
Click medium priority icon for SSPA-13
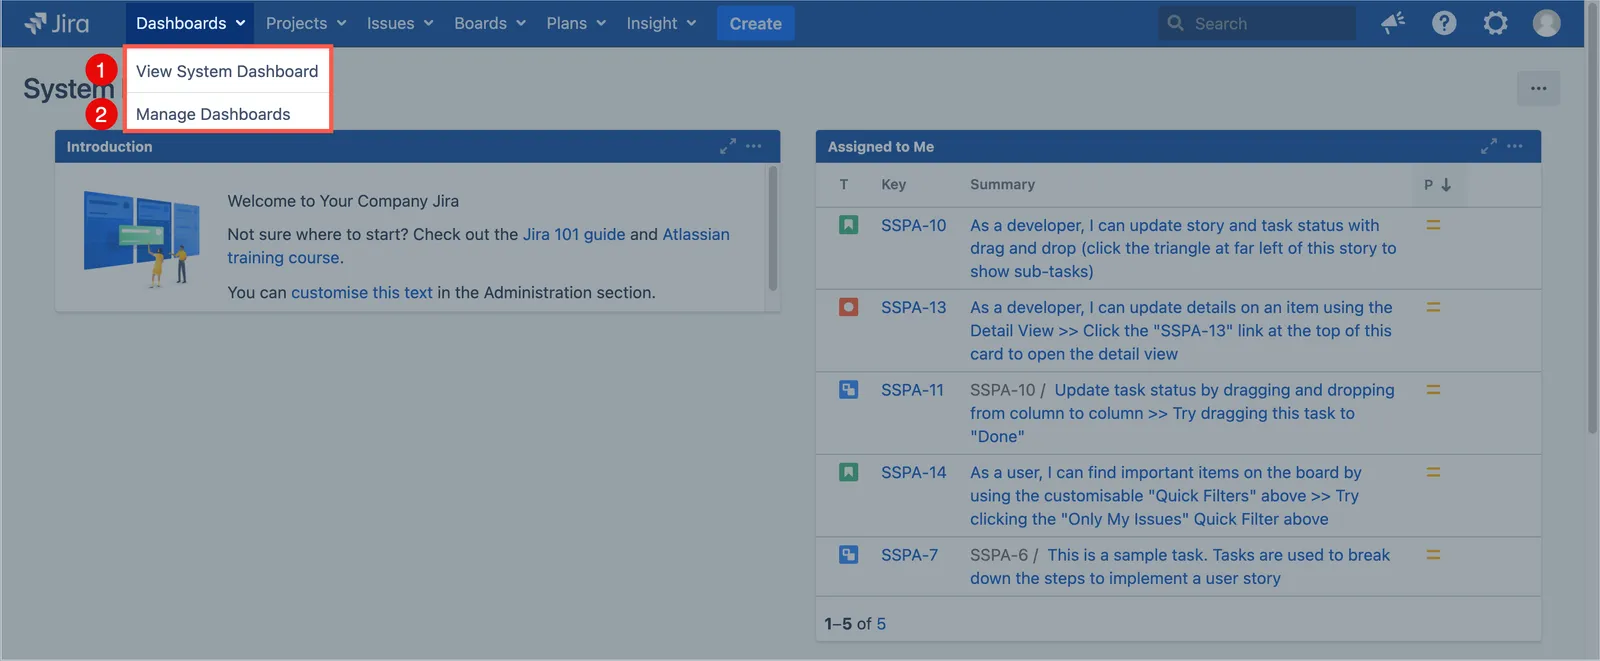(1433, 307)
